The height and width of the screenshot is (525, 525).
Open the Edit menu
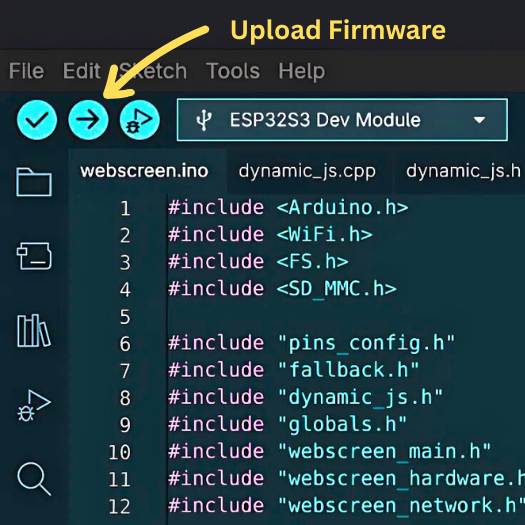82,71
